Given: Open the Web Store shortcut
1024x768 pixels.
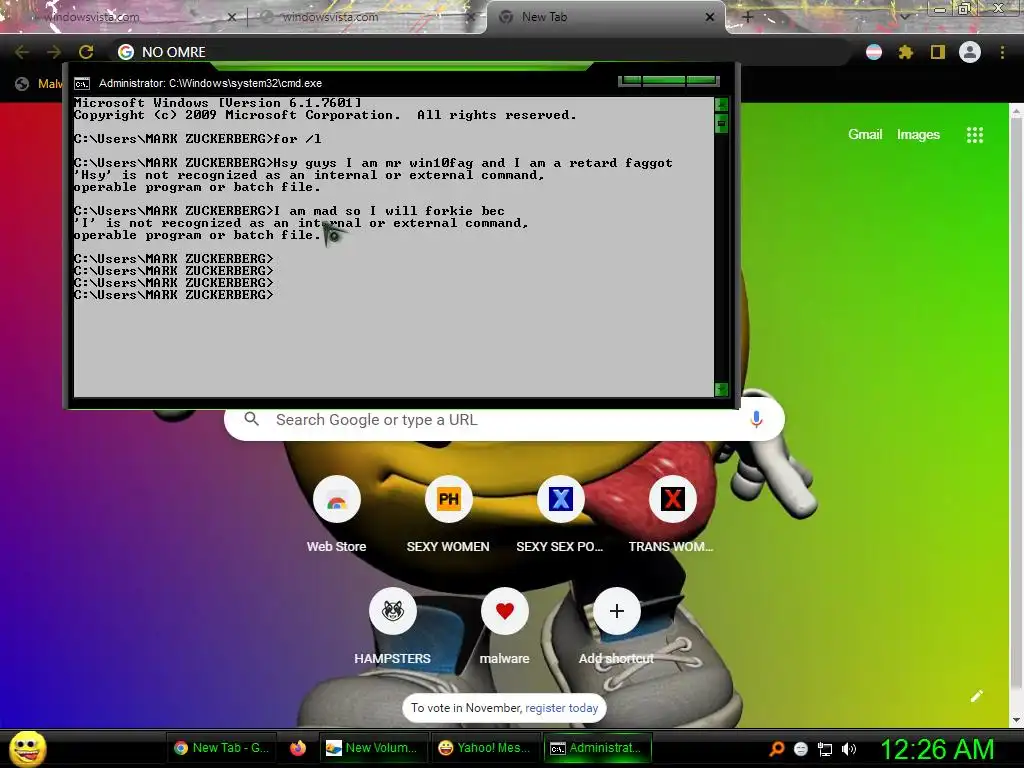Looking at the screenshot, I should click(x=336, y=500).
